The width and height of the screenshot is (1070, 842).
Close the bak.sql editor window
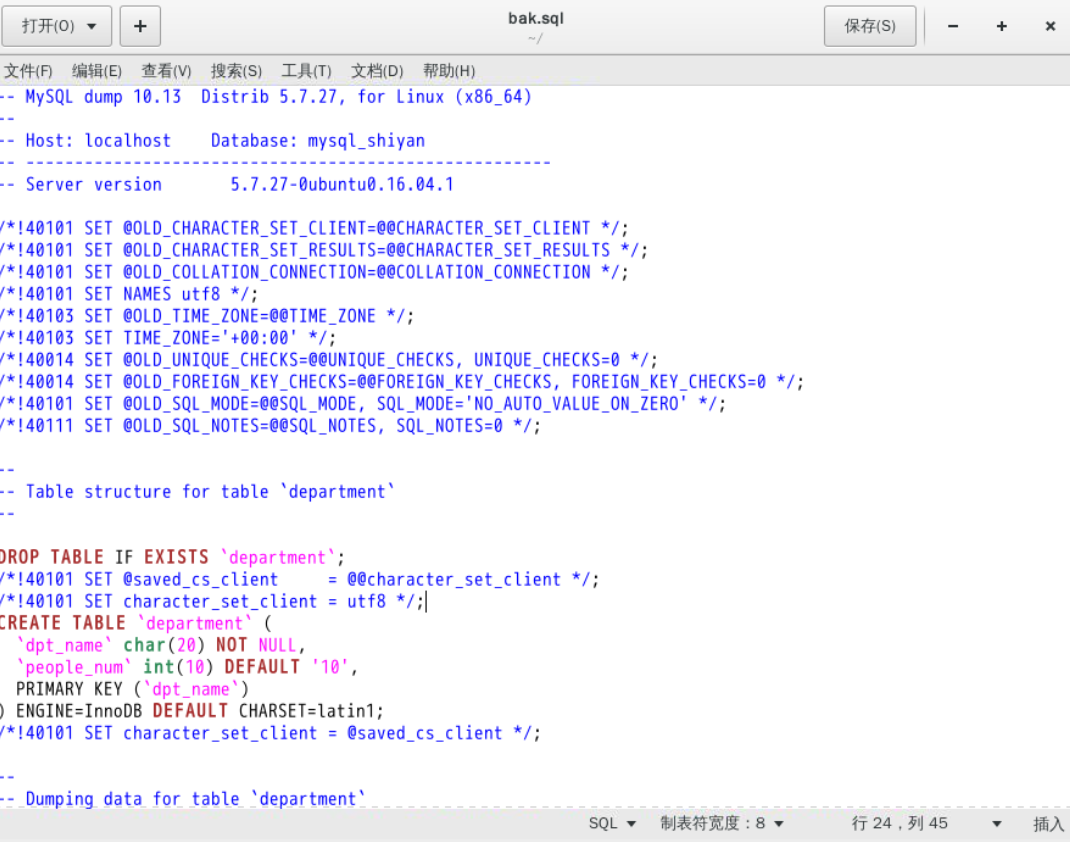pos(1050,26)
